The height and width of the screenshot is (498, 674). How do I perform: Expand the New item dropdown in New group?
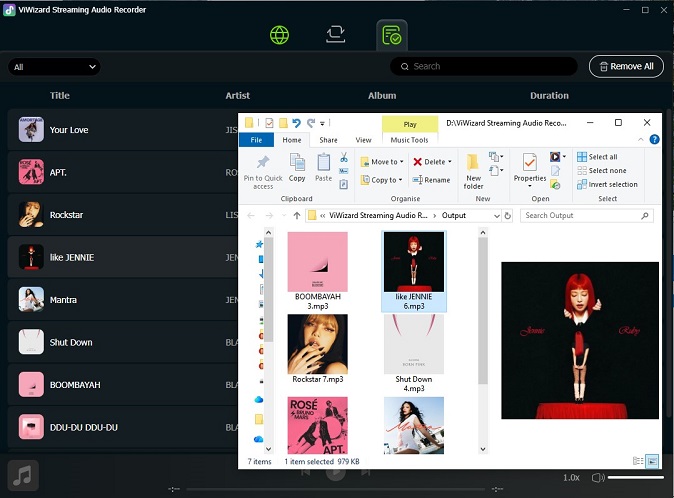(x=496, y=156)
